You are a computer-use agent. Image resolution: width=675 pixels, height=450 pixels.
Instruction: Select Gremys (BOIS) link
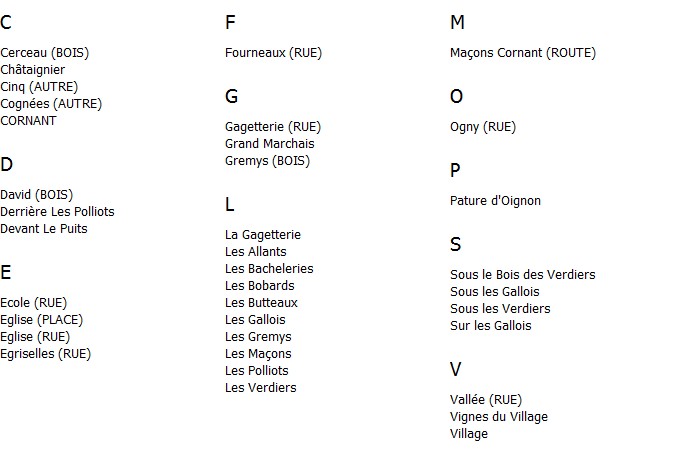coord(268,161)
